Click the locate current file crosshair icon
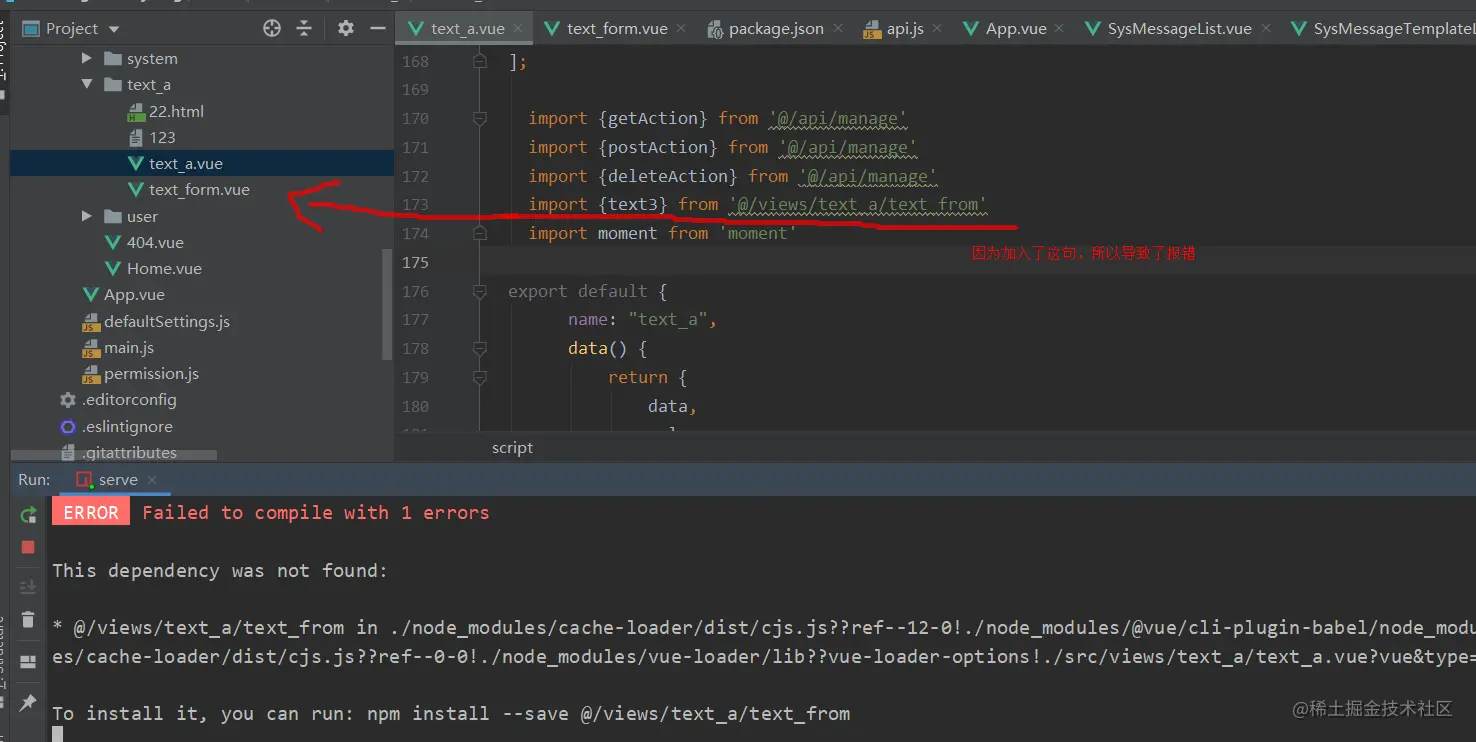This screenshot has height=742, width=1476. (272, 29)
